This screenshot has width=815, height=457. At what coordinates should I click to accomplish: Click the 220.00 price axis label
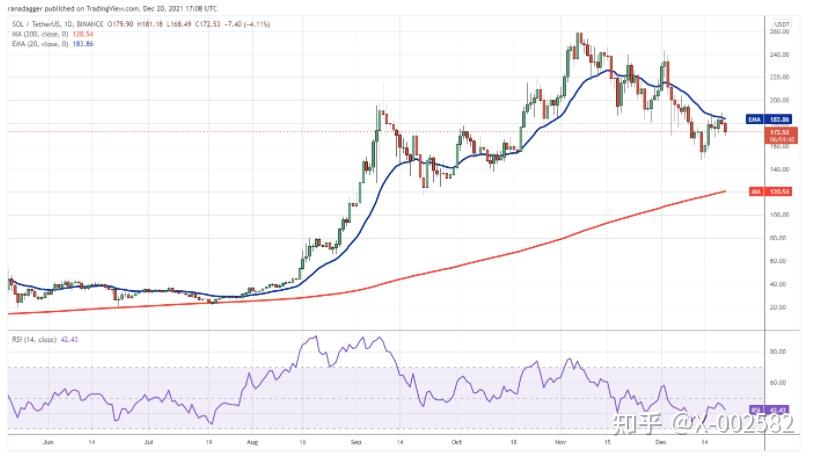(x=779, y=77)
